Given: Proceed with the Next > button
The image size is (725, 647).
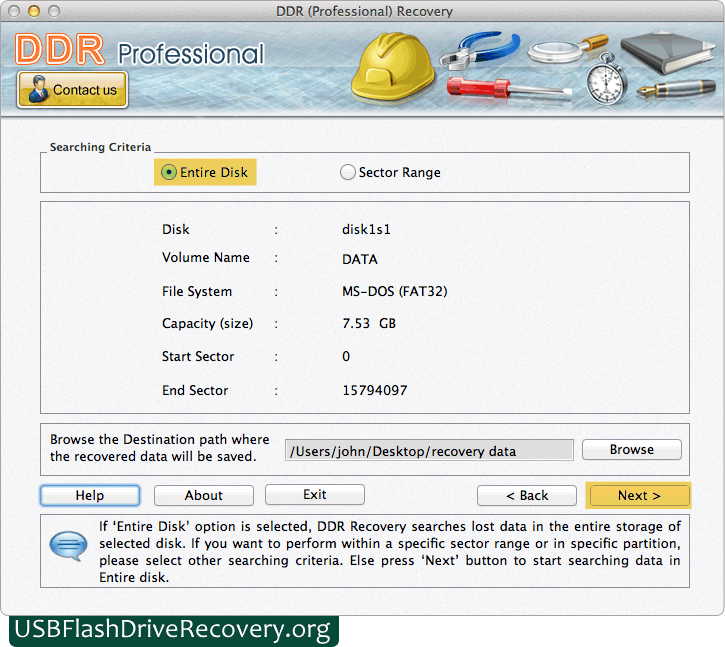Looking at the screenshot, I should click(x=639, y=495).
